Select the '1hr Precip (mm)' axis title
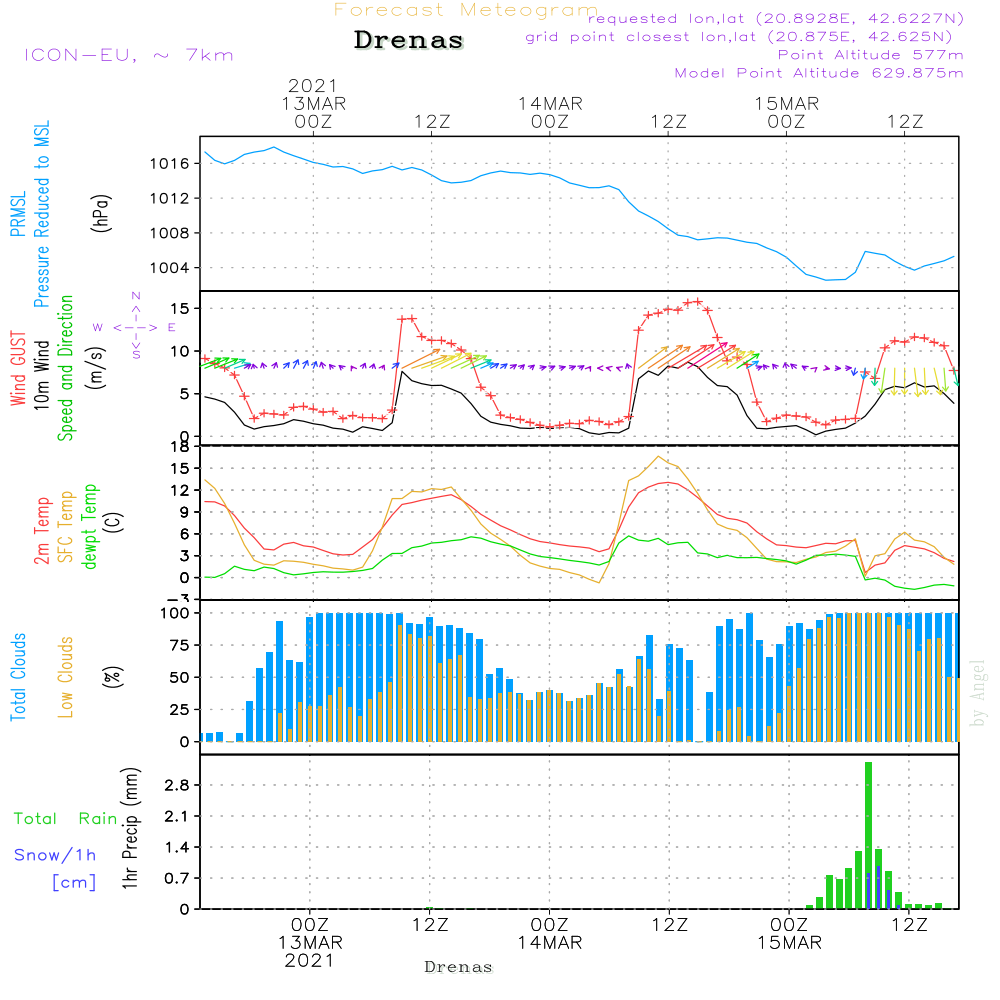 click(130, 828)
